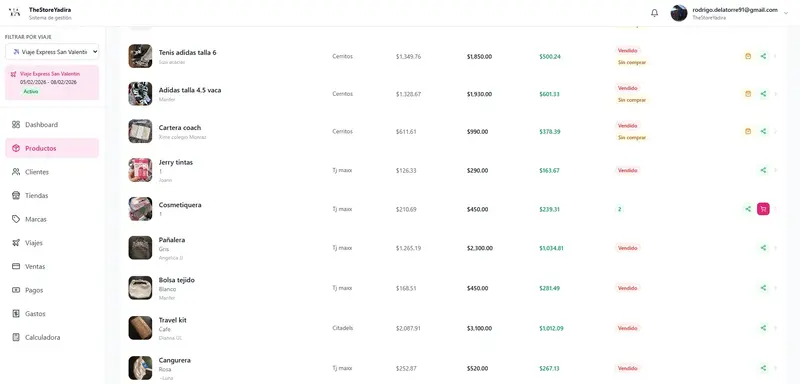Open the Productos section
The image size is (800, 384).
coord(52,148)
